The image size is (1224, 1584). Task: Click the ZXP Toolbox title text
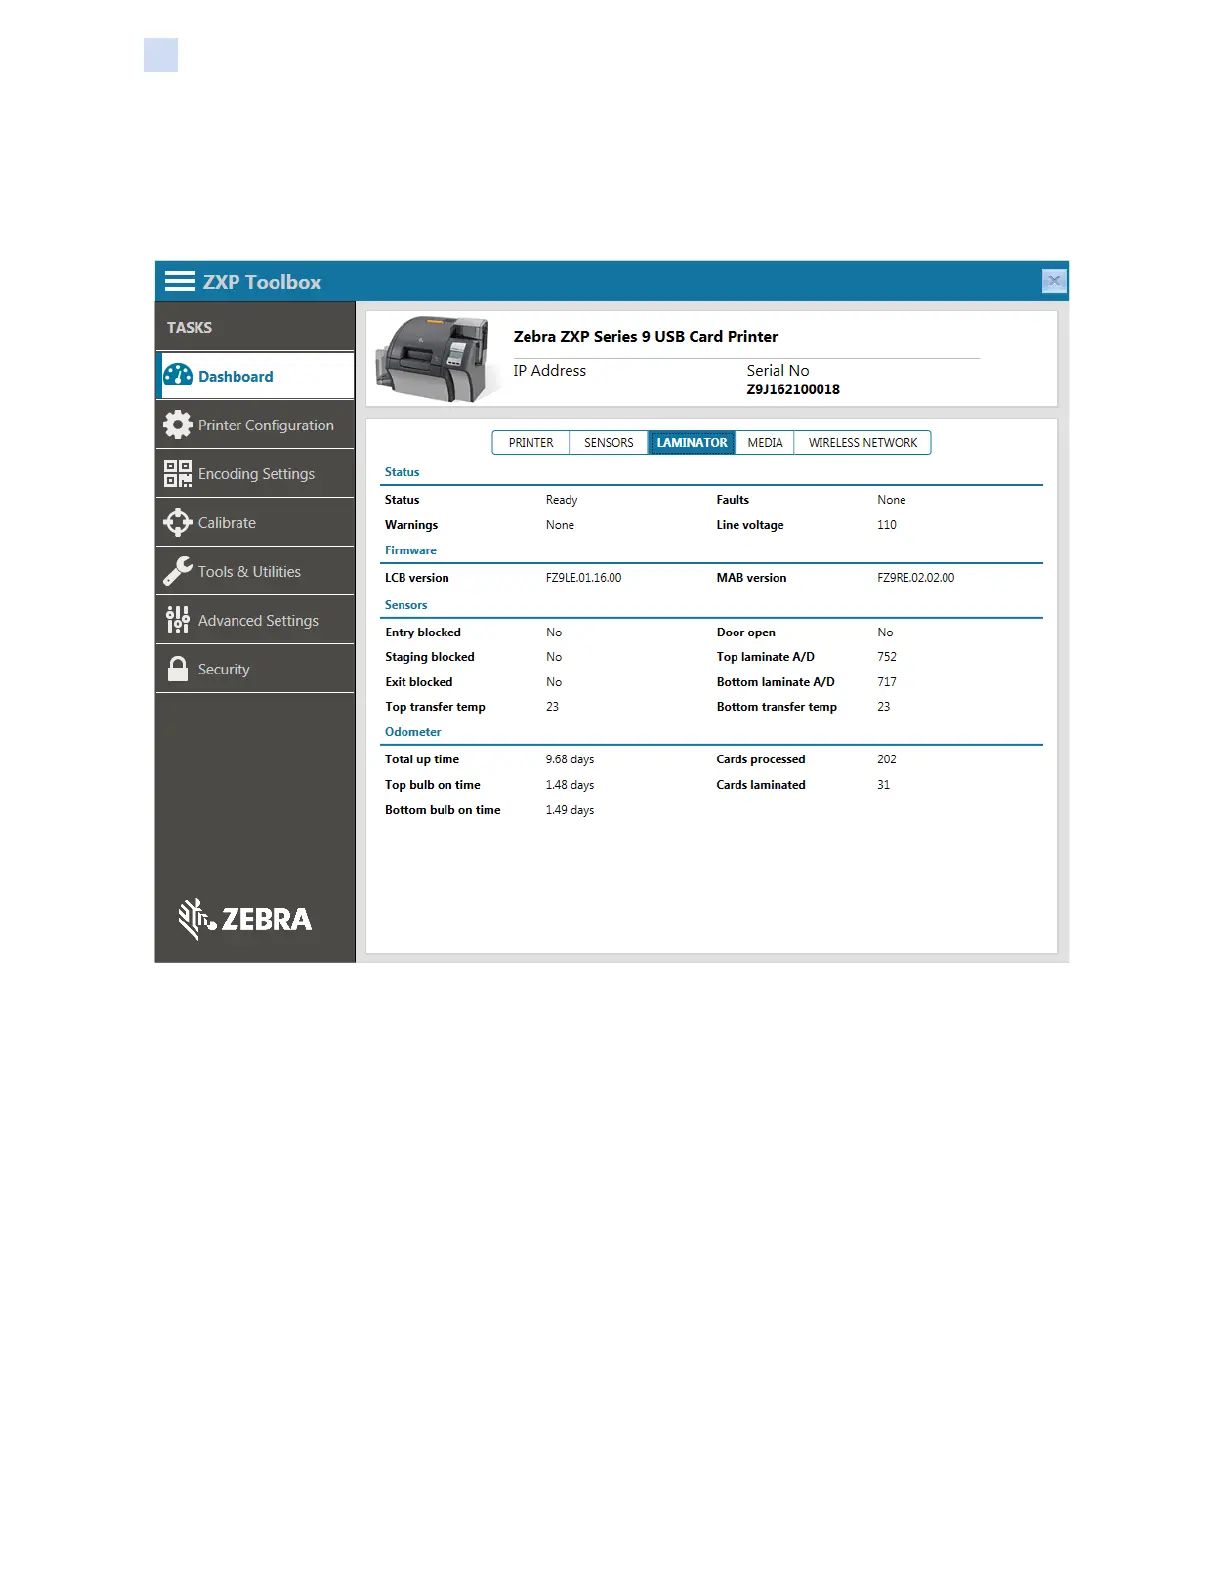point(262,282)
